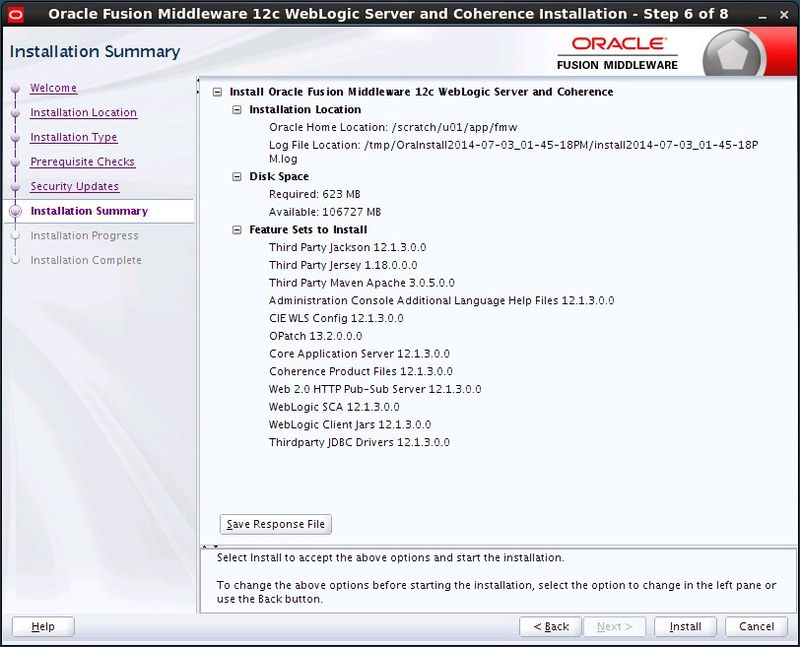Select OPatch 13.2.0.0.0 entry
The width and height of the screenshot is (800, 647).
point(316,336)
